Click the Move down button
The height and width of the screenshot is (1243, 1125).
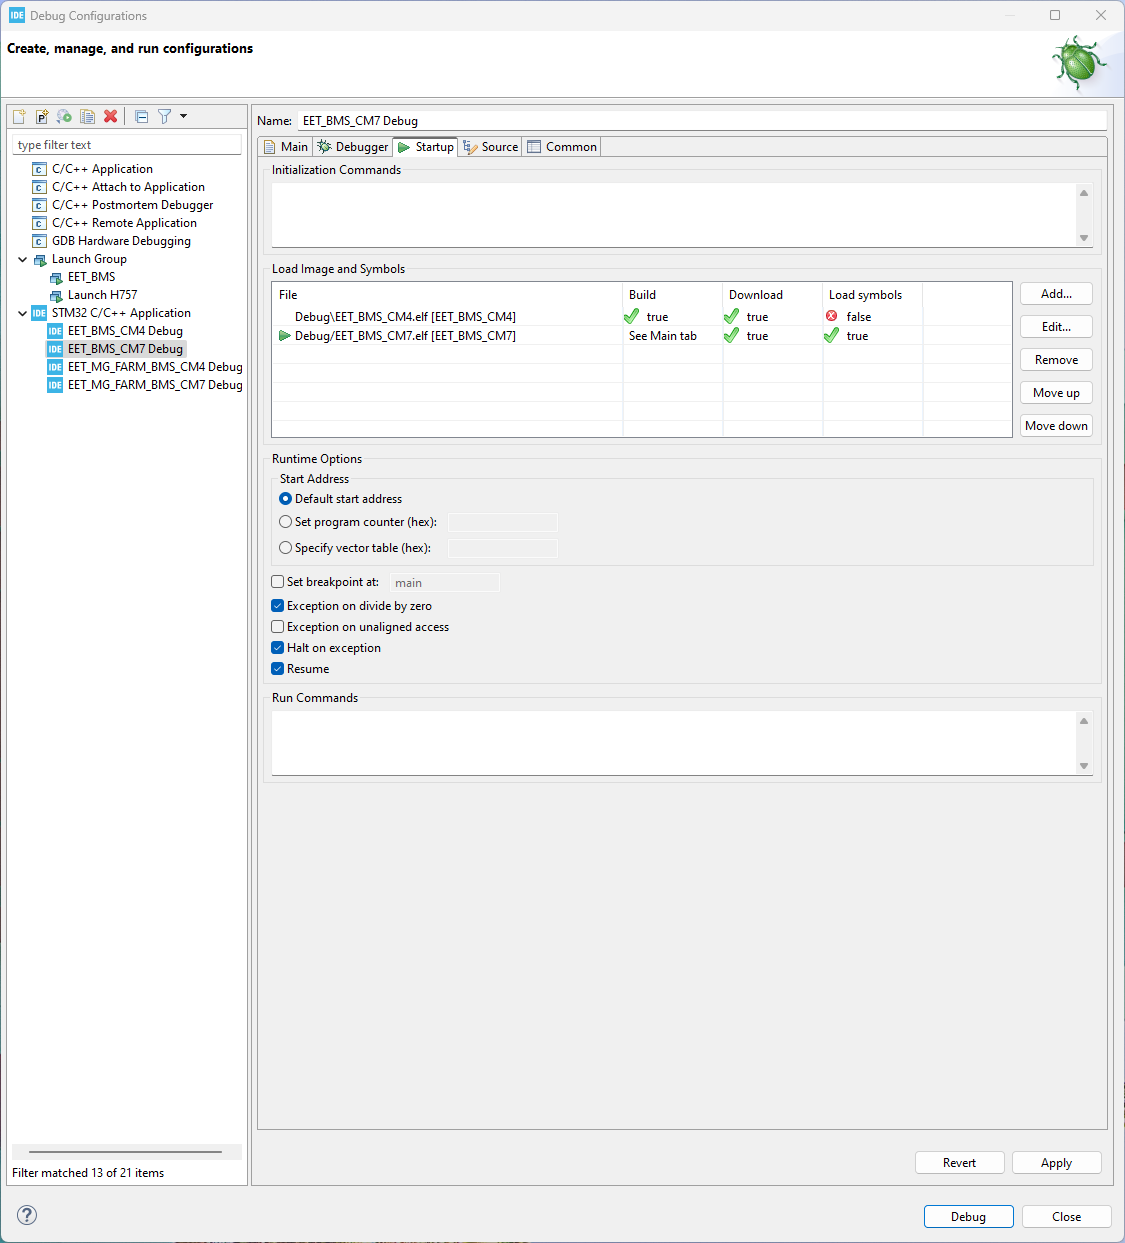pyautogui.click(x=1056, y=426)
